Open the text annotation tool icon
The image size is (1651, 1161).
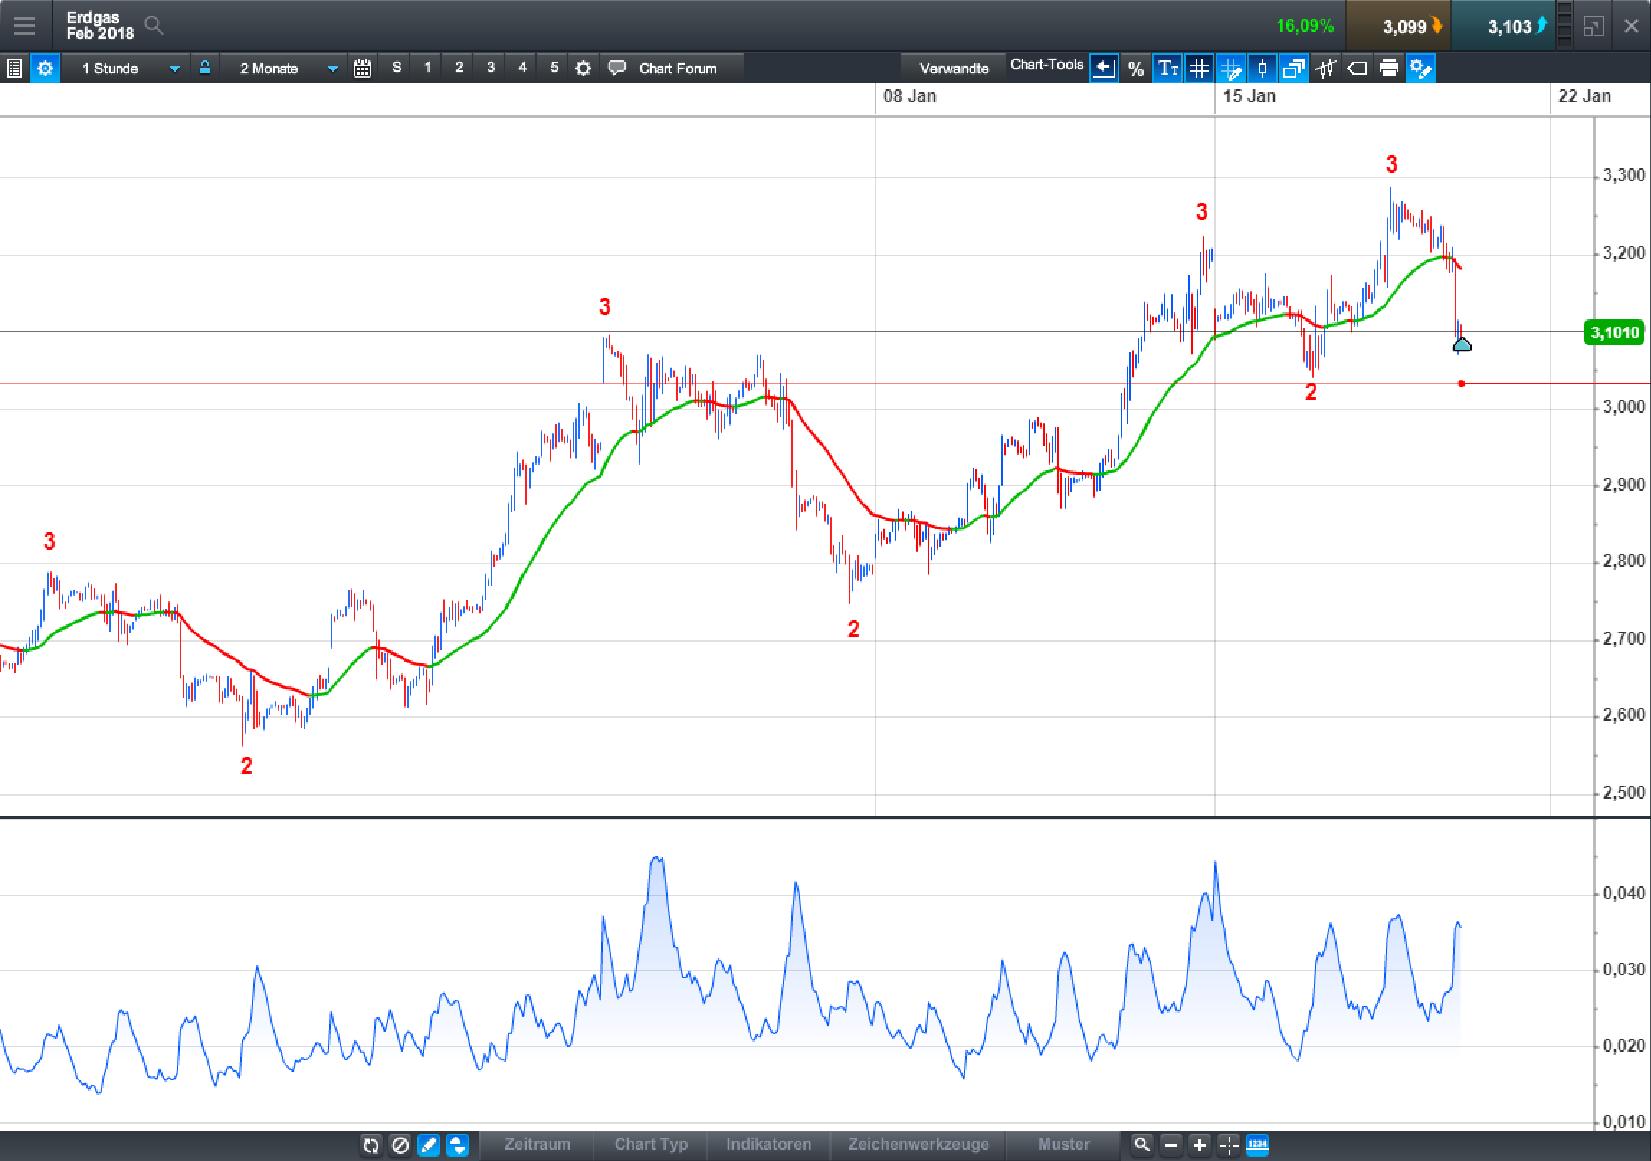pos(1167,68)
